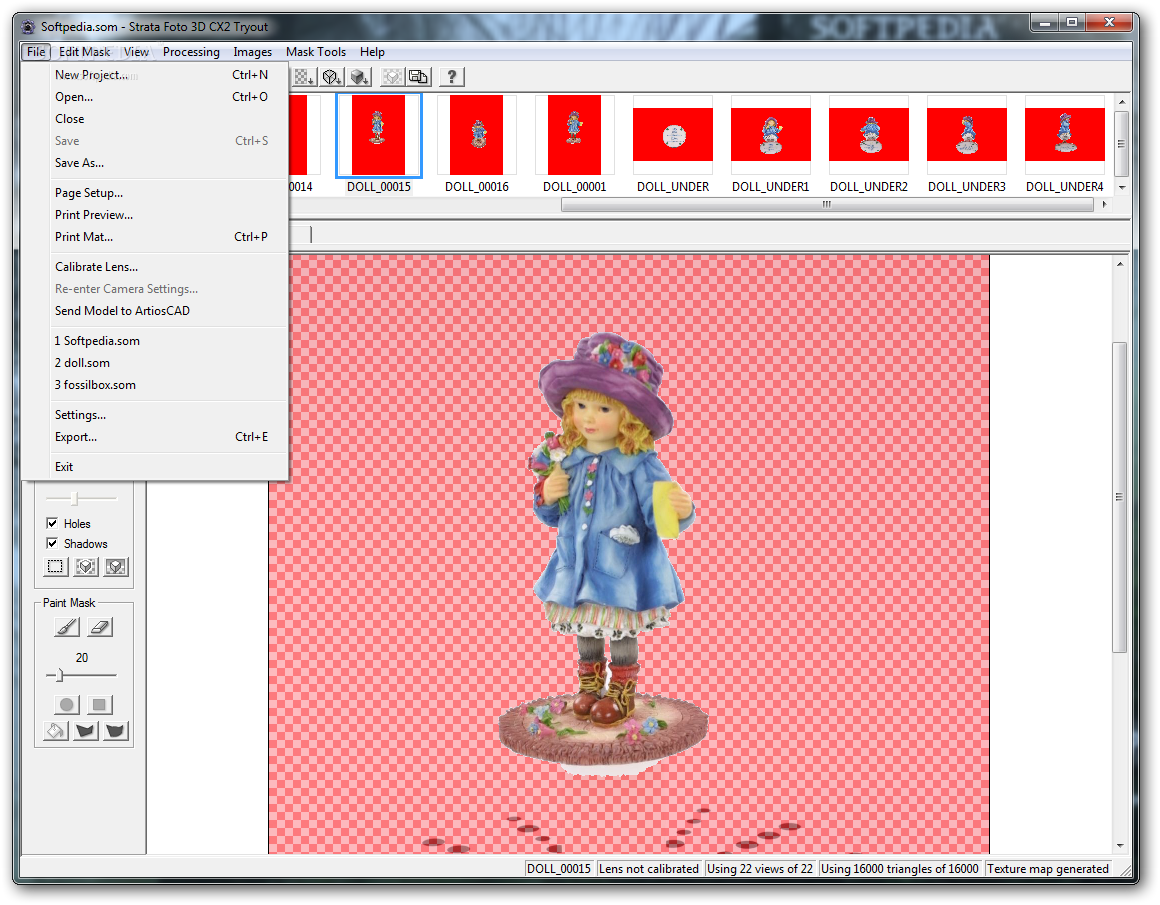Click the thumbnail strip horizontal scrollbar

[827, 204]
